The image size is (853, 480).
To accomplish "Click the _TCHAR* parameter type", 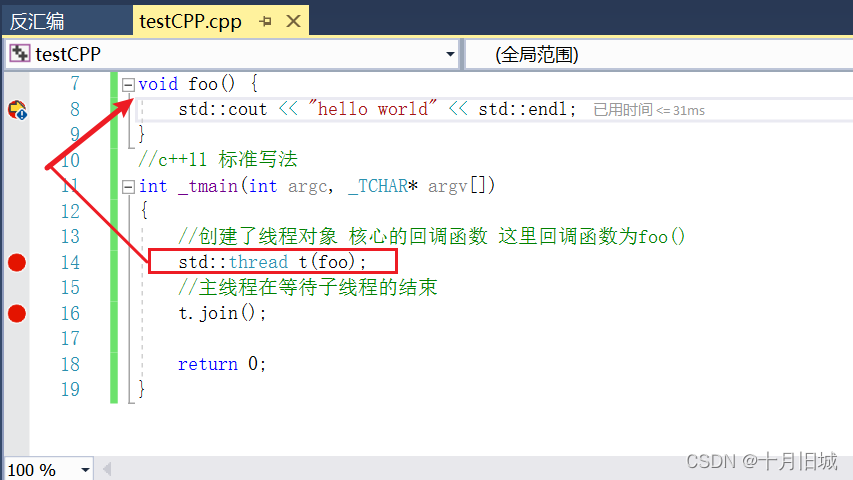I will (x=384, y=186).
